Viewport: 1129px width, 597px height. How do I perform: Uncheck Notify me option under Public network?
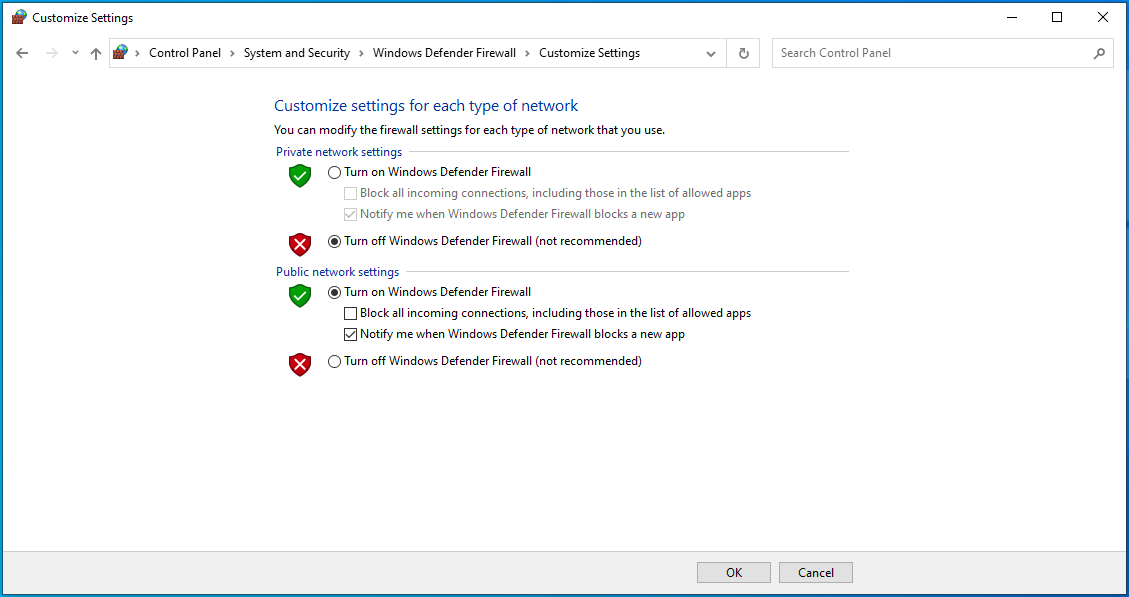pos(350,334)
